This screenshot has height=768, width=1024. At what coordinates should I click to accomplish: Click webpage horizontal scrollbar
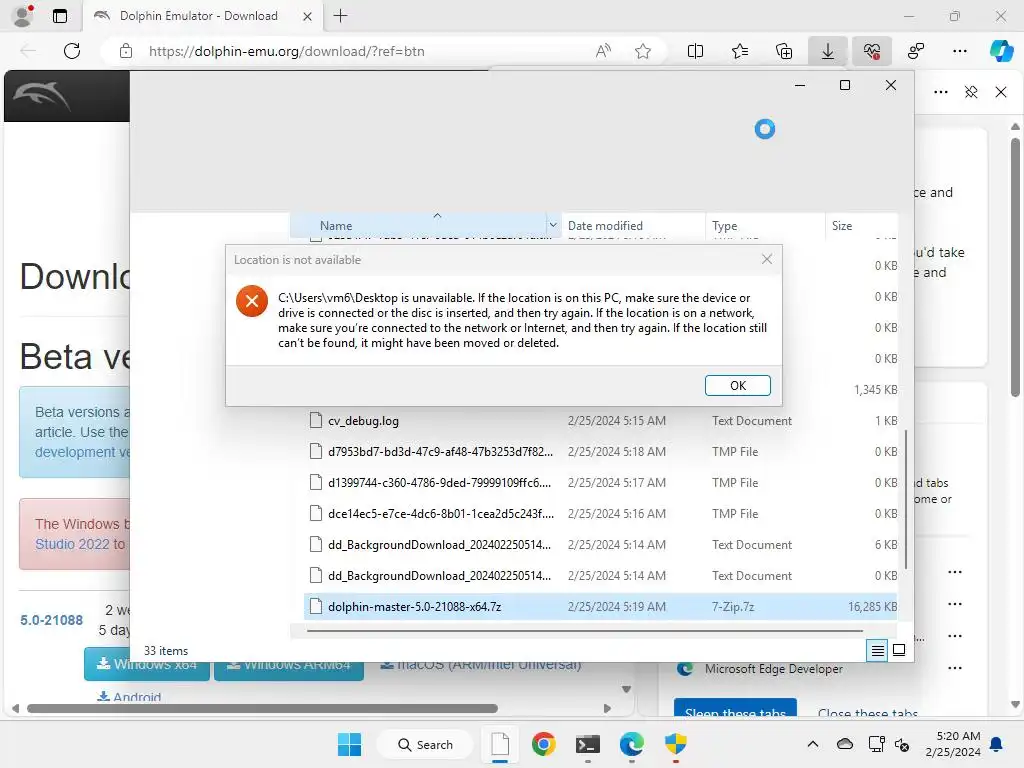263,709
